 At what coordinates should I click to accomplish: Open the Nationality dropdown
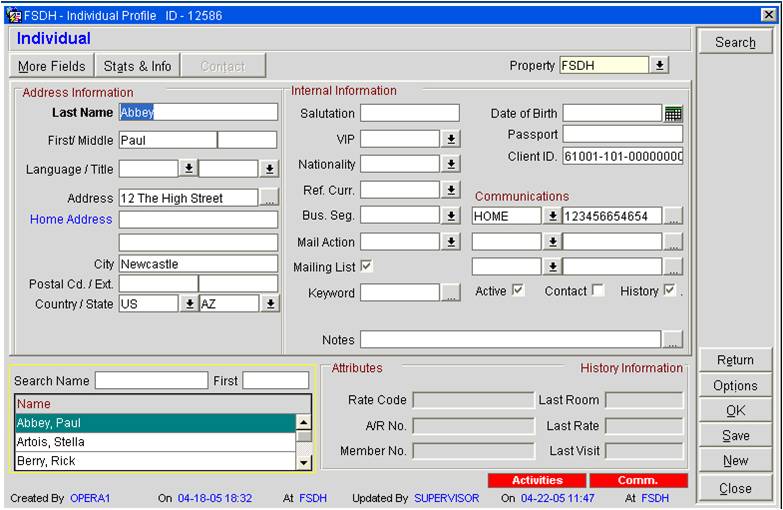point(450,164)
